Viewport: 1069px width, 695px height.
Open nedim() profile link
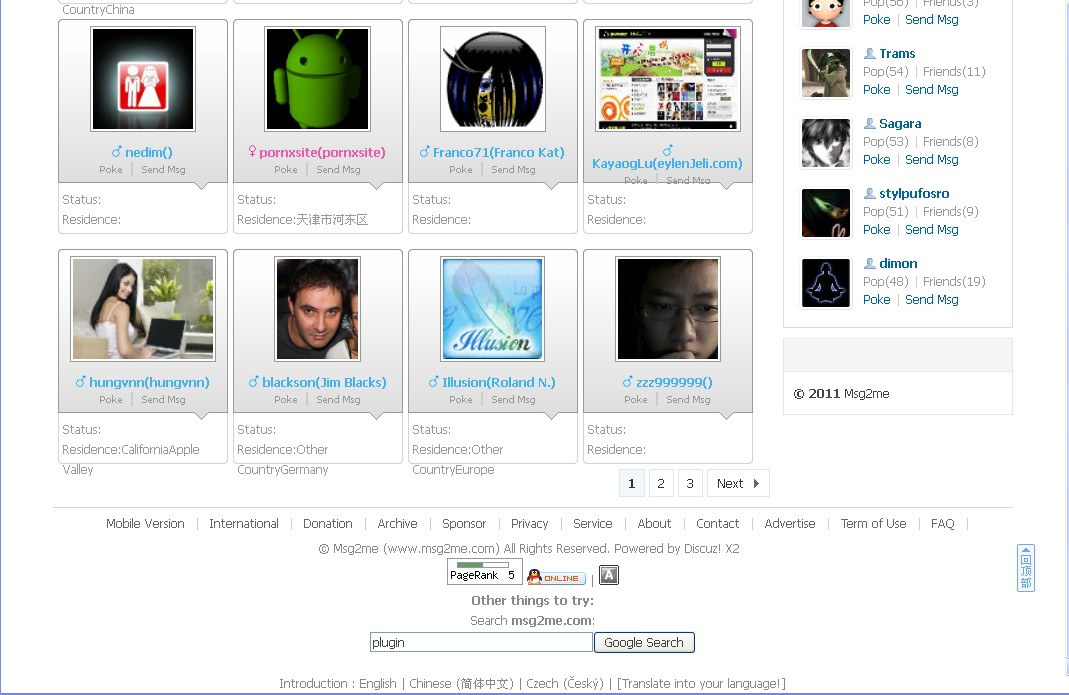[149, 152]
